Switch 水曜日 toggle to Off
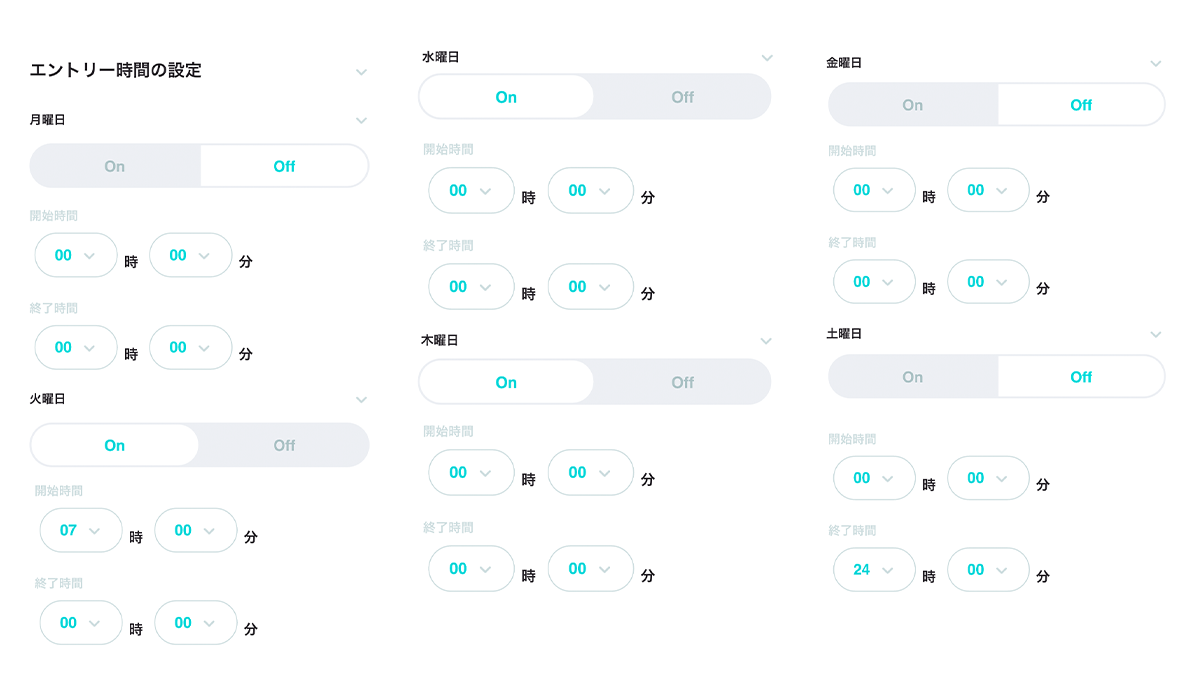 [682, 97]
